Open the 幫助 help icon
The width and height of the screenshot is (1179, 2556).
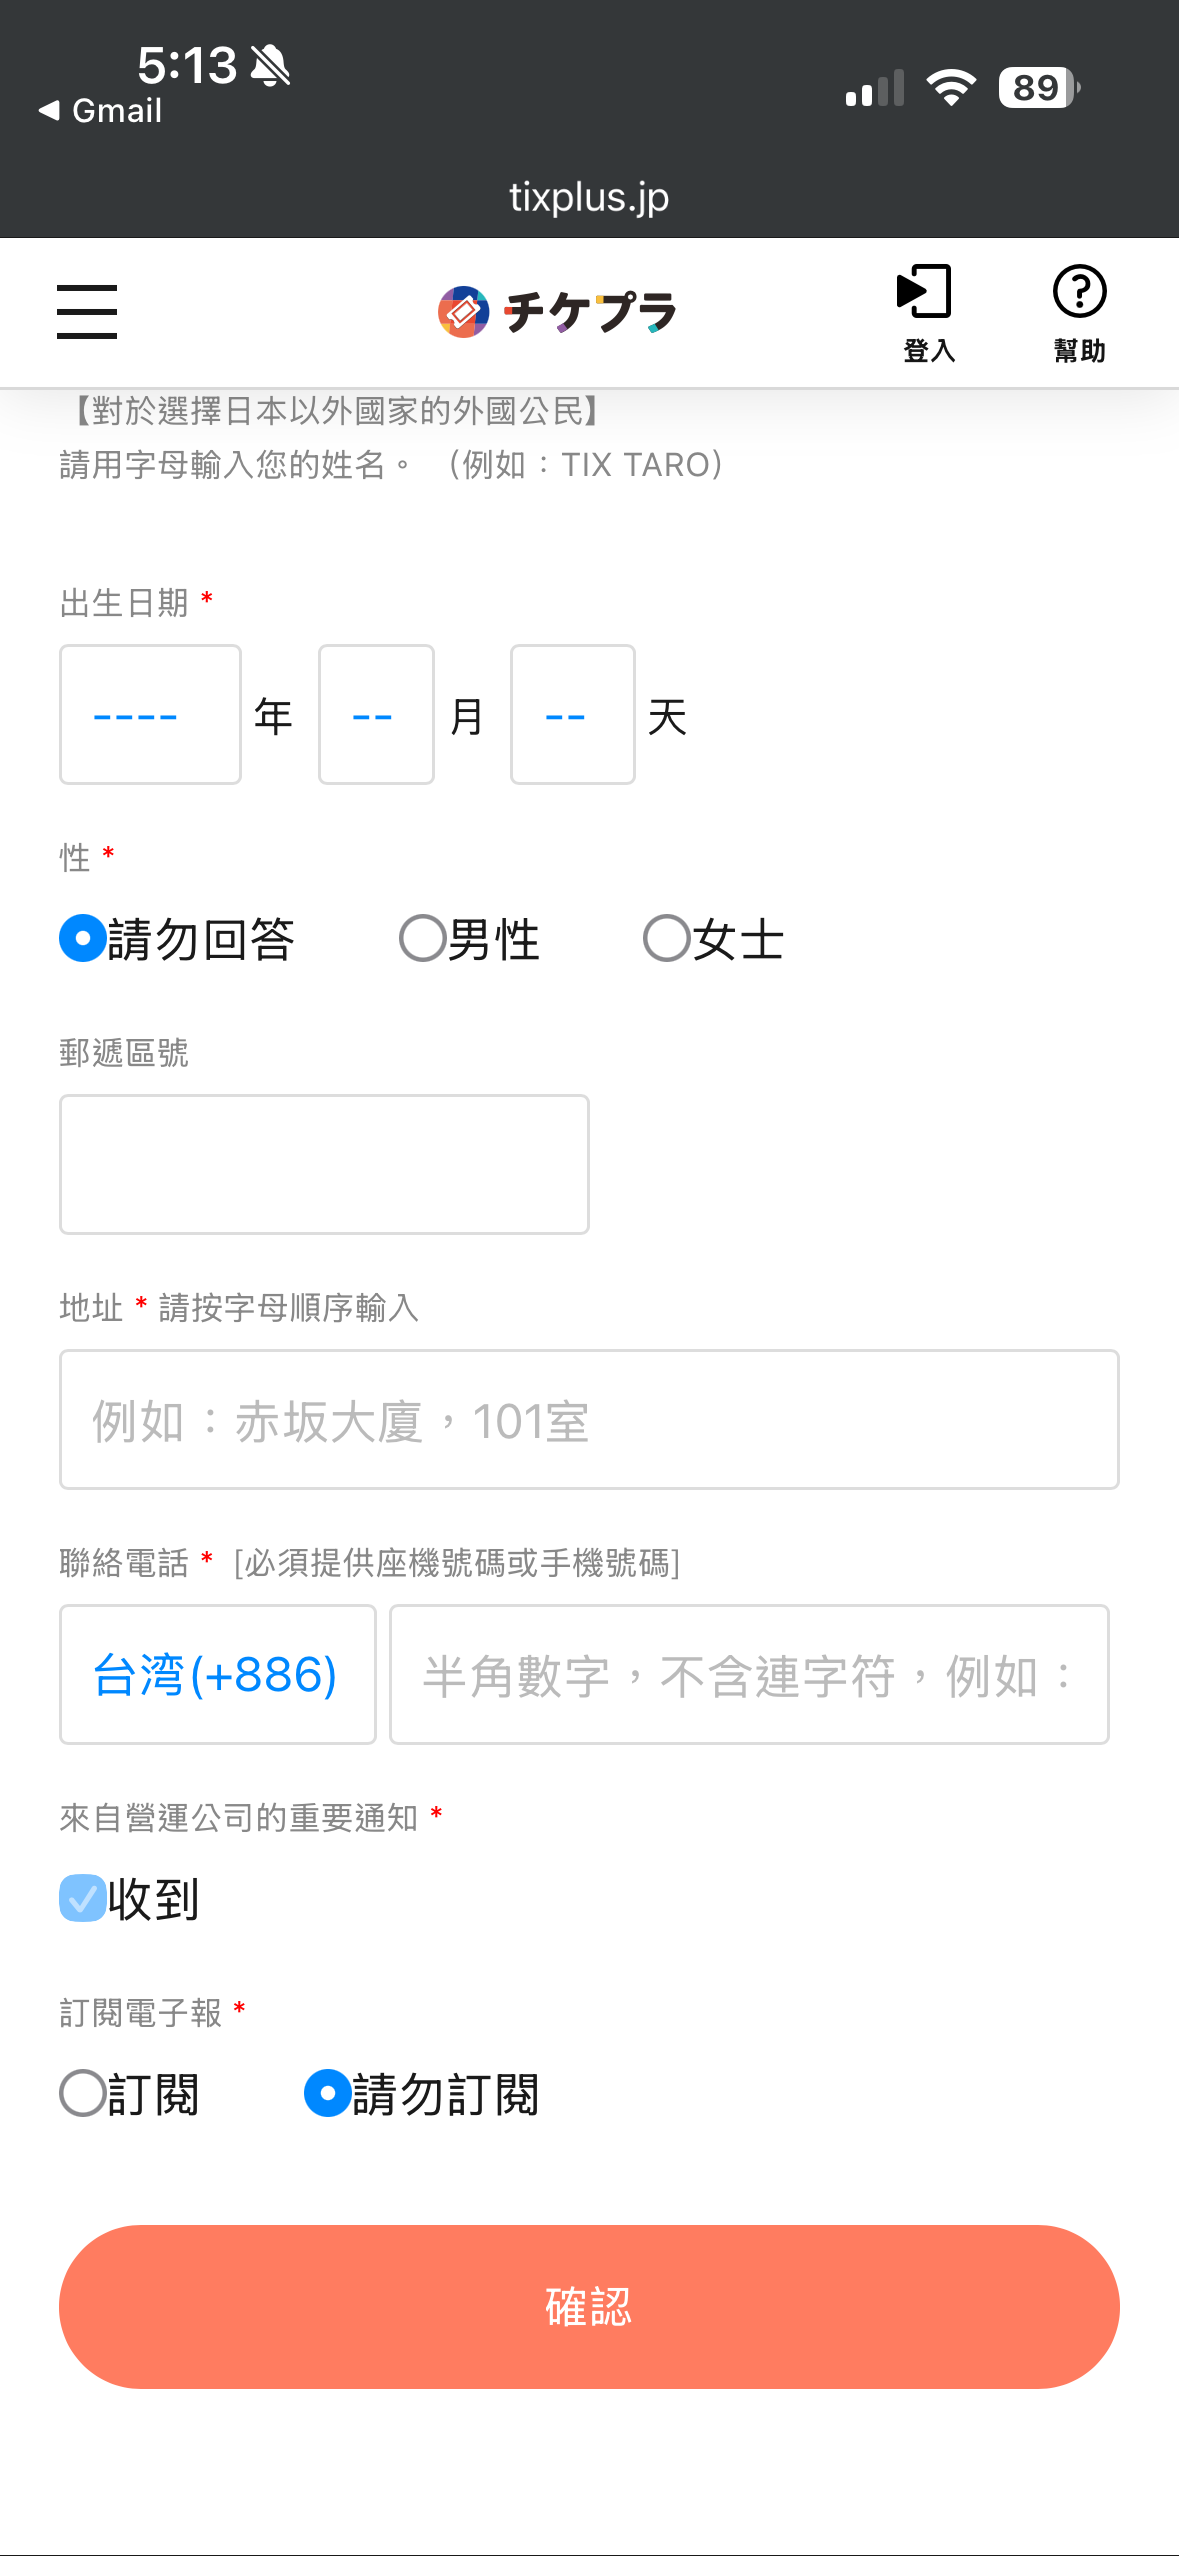[1079, 312]
